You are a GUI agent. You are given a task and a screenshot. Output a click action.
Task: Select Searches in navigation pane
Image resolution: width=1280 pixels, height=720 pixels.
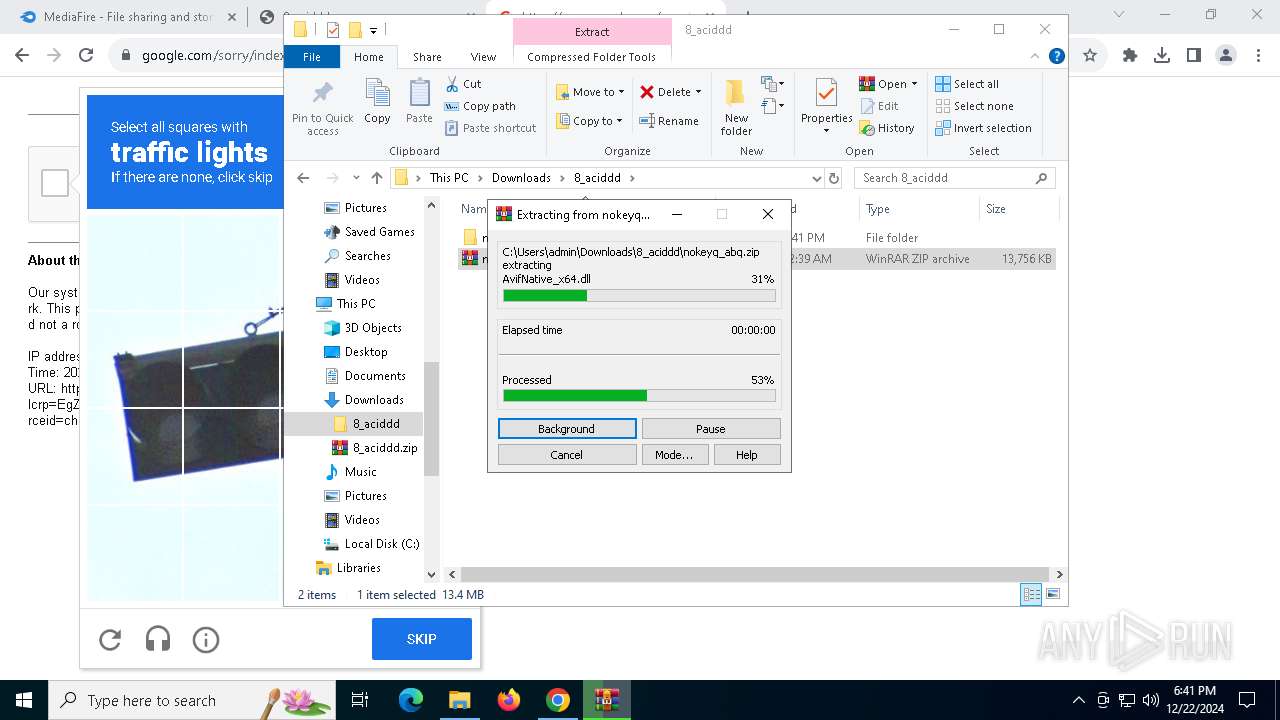coord(368,256)
